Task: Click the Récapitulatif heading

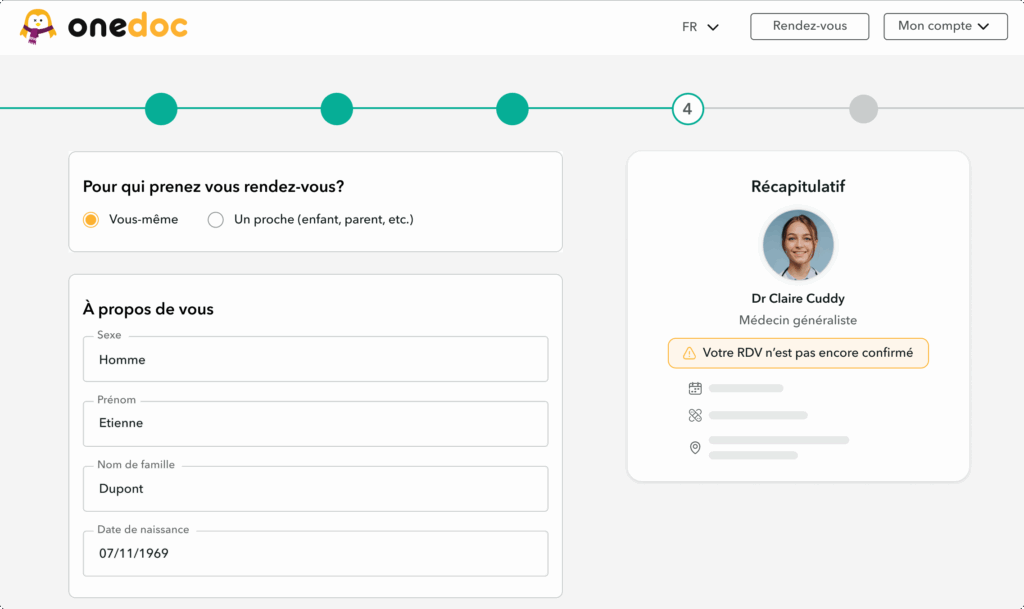Action: point(798,187)
